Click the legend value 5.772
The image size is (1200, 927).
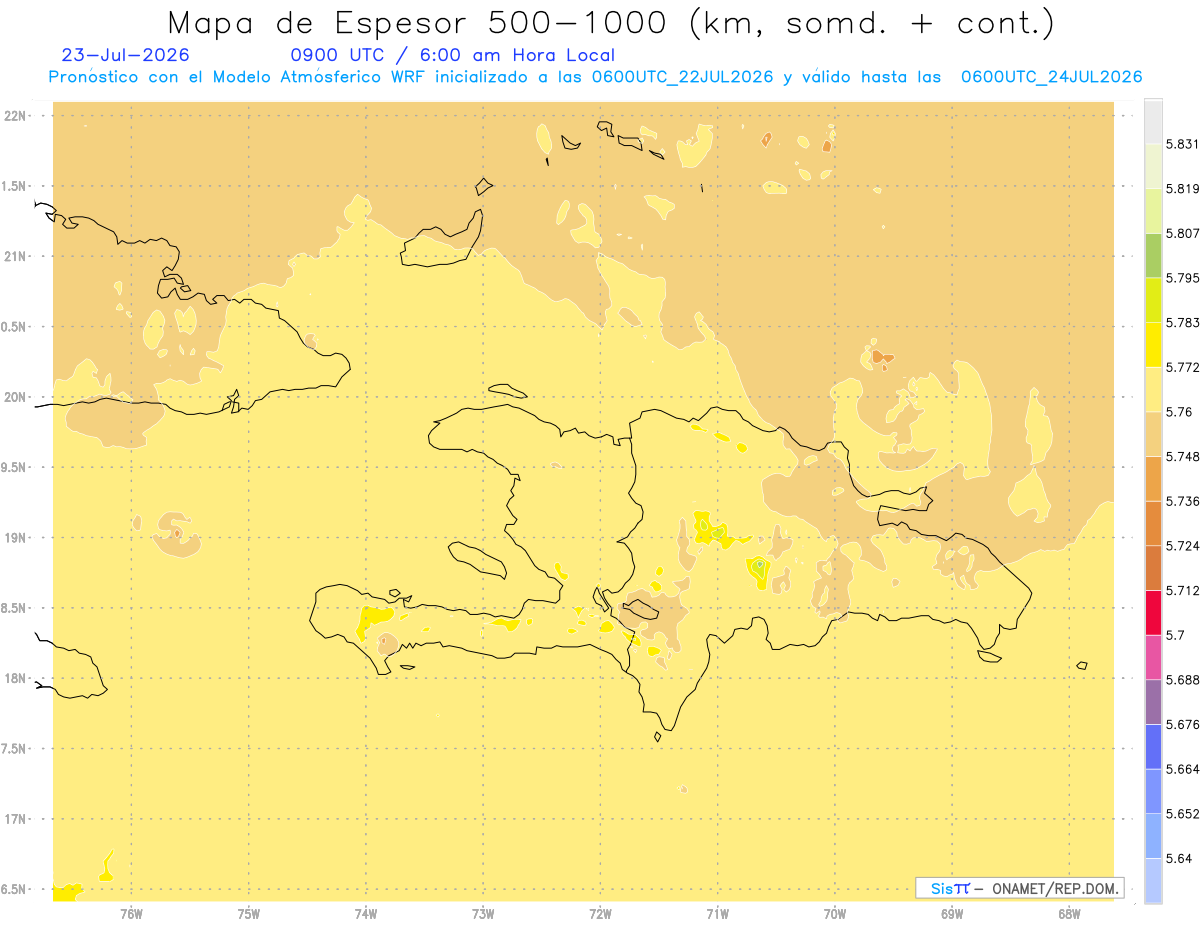1182,367
